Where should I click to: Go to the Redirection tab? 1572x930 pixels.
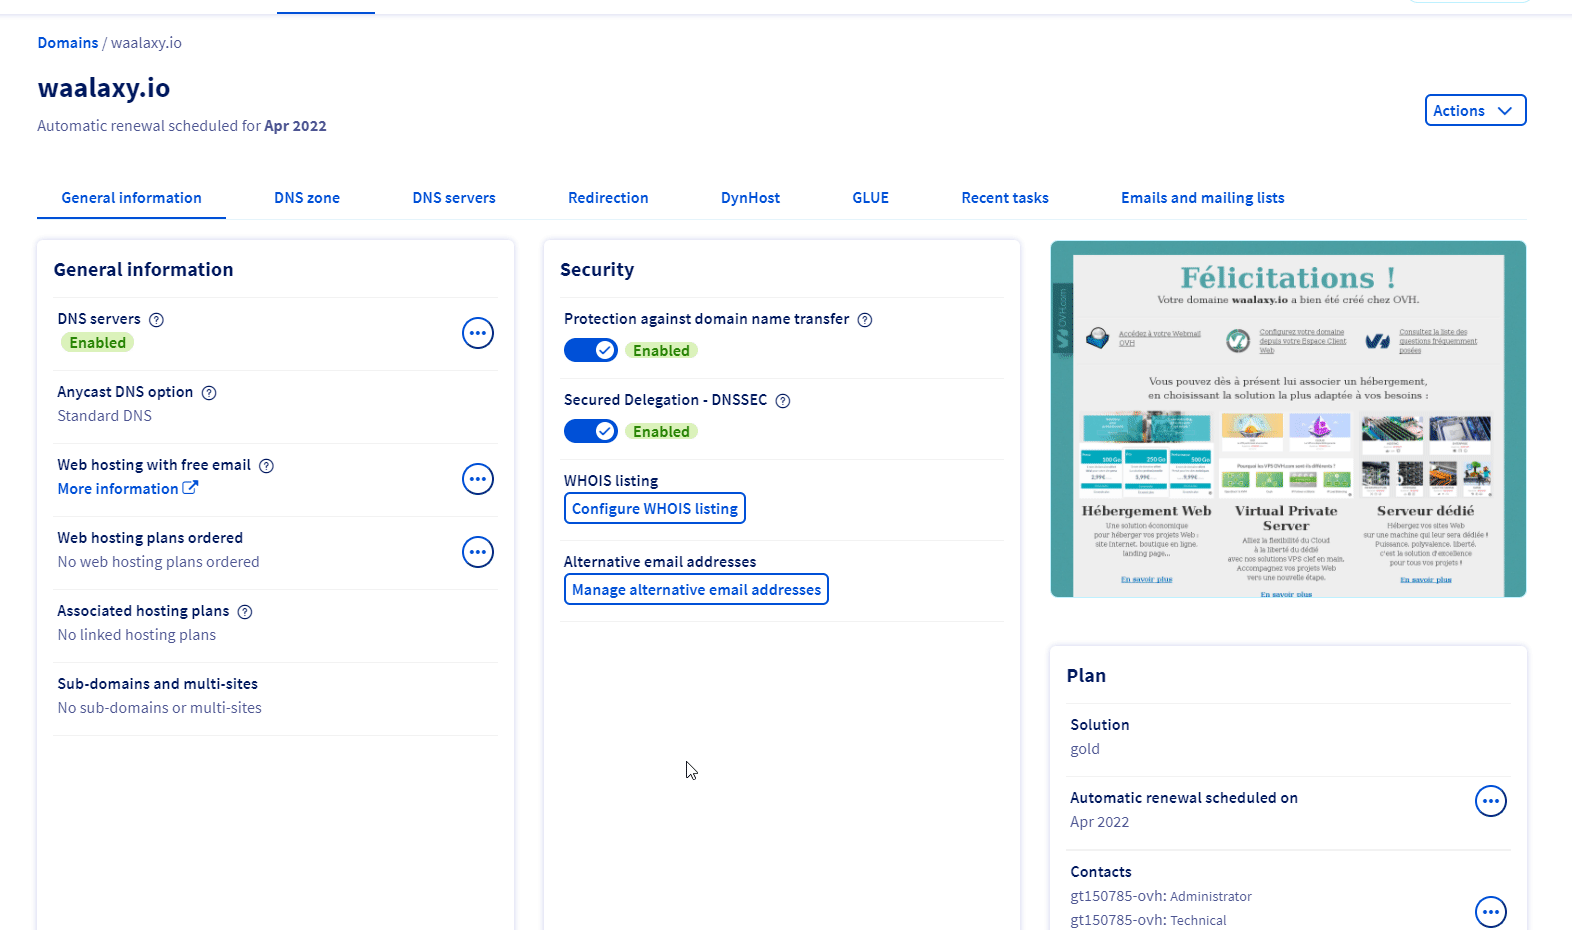pyautogui.click(x=608, y=198)
